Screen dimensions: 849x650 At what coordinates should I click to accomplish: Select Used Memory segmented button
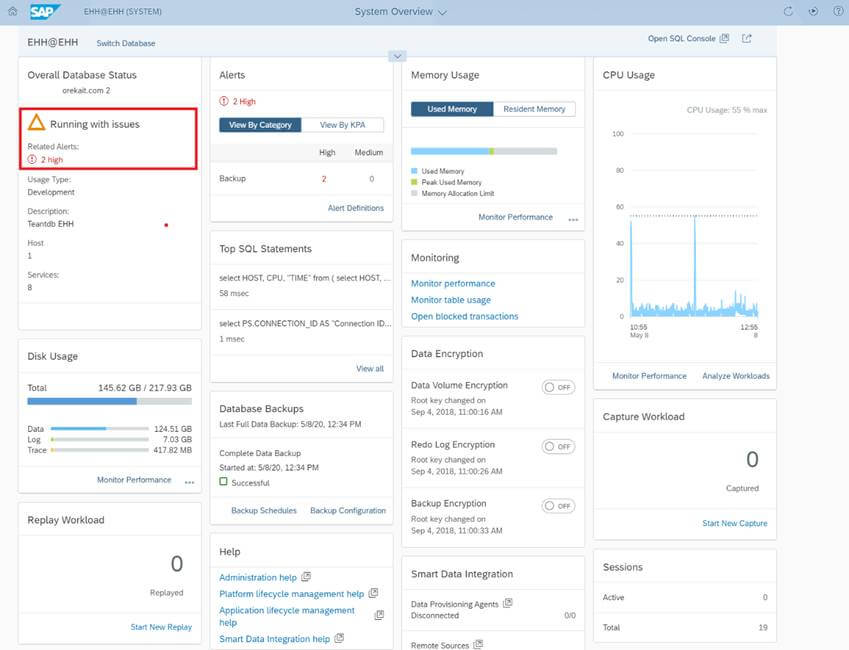452,109
